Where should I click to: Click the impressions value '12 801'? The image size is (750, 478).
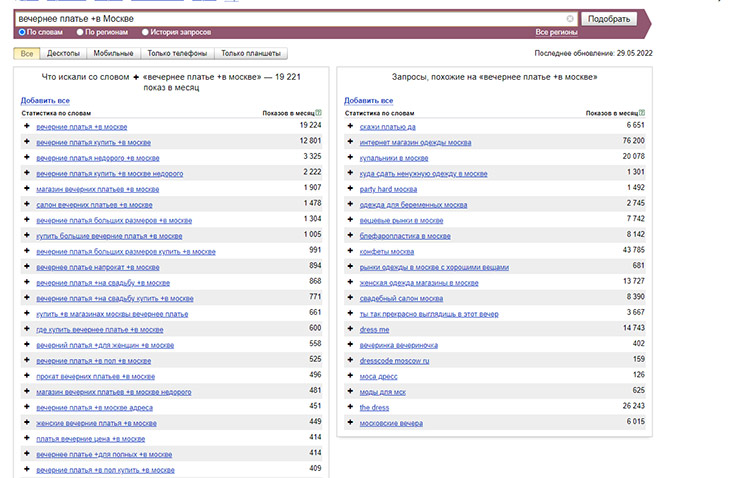pos(310,141)
